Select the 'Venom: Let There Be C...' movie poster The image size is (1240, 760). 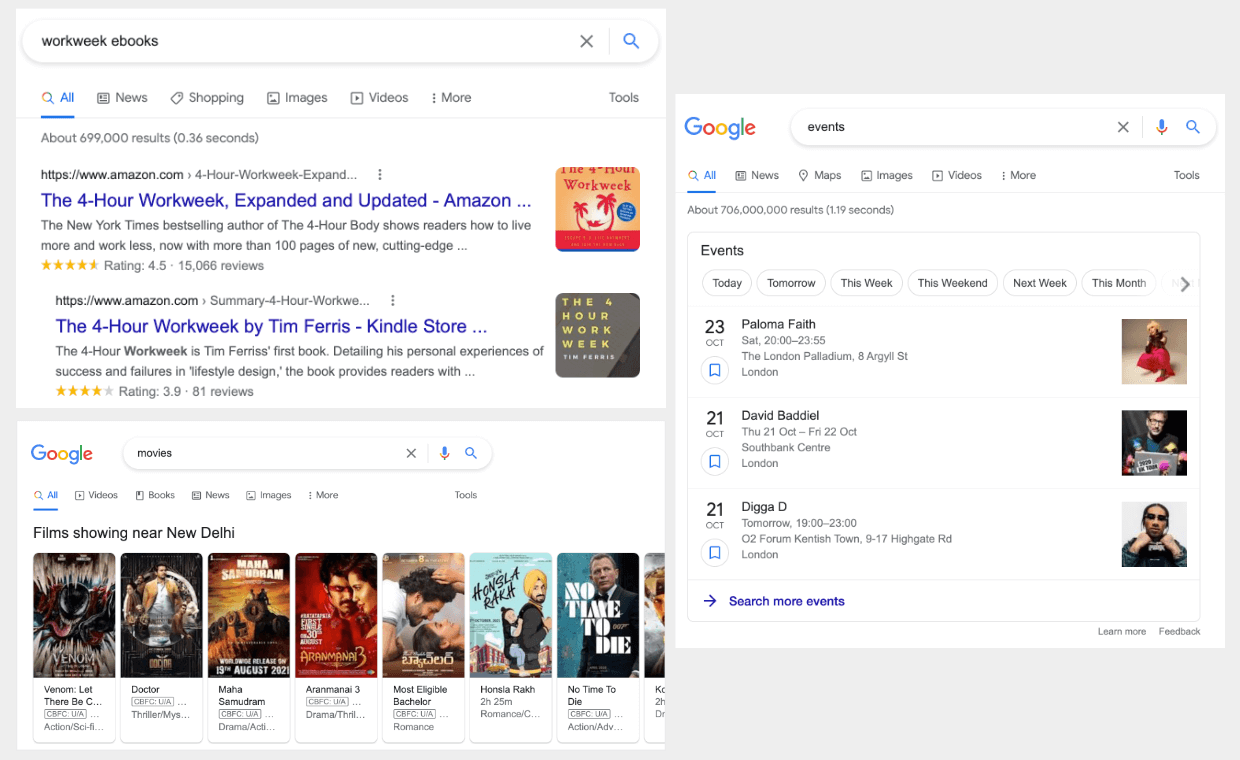pyautogui.click(x=74, y=616)
